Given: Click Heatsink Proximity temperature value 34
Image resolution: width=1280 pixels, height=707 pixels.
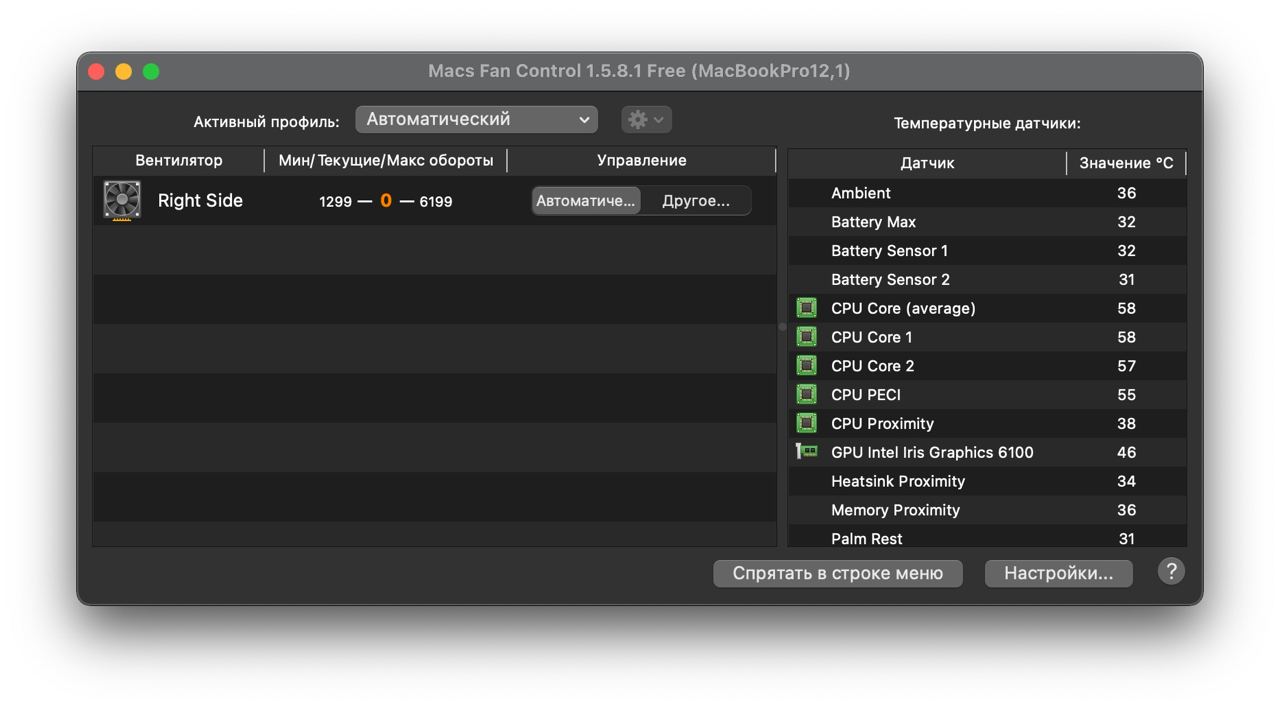Looking at the screenshot, I should pyautogui.click(x=1126, y=481).
